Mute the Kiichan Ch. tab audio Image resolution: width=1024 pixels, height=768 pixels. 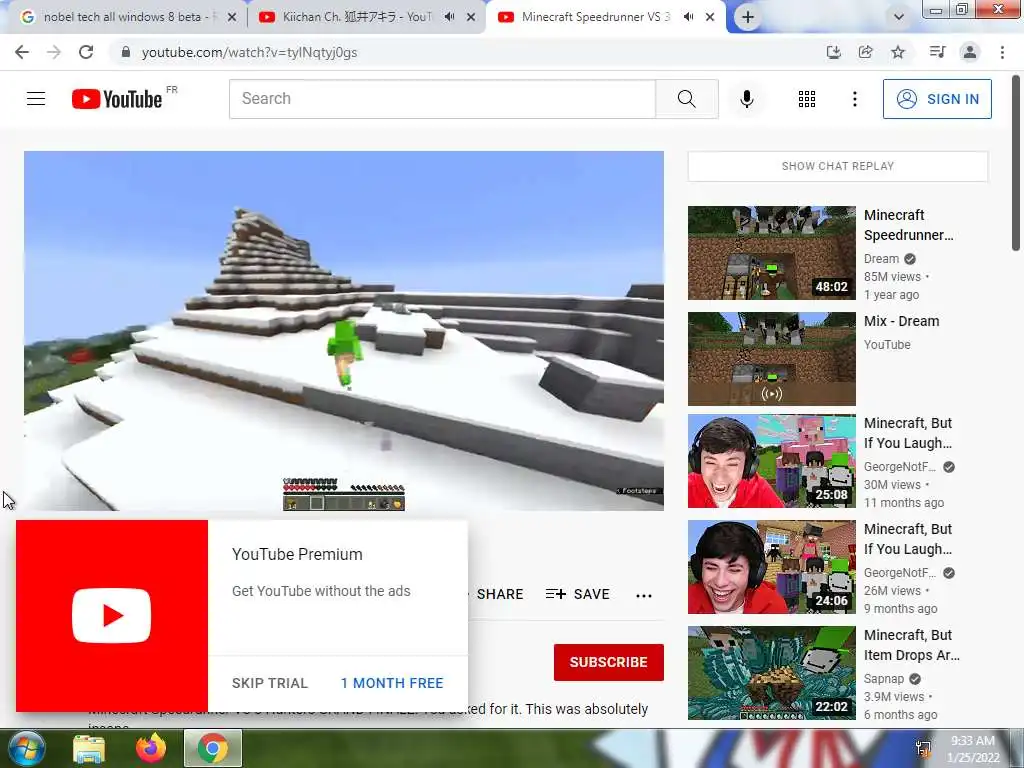tap(449, 17)
